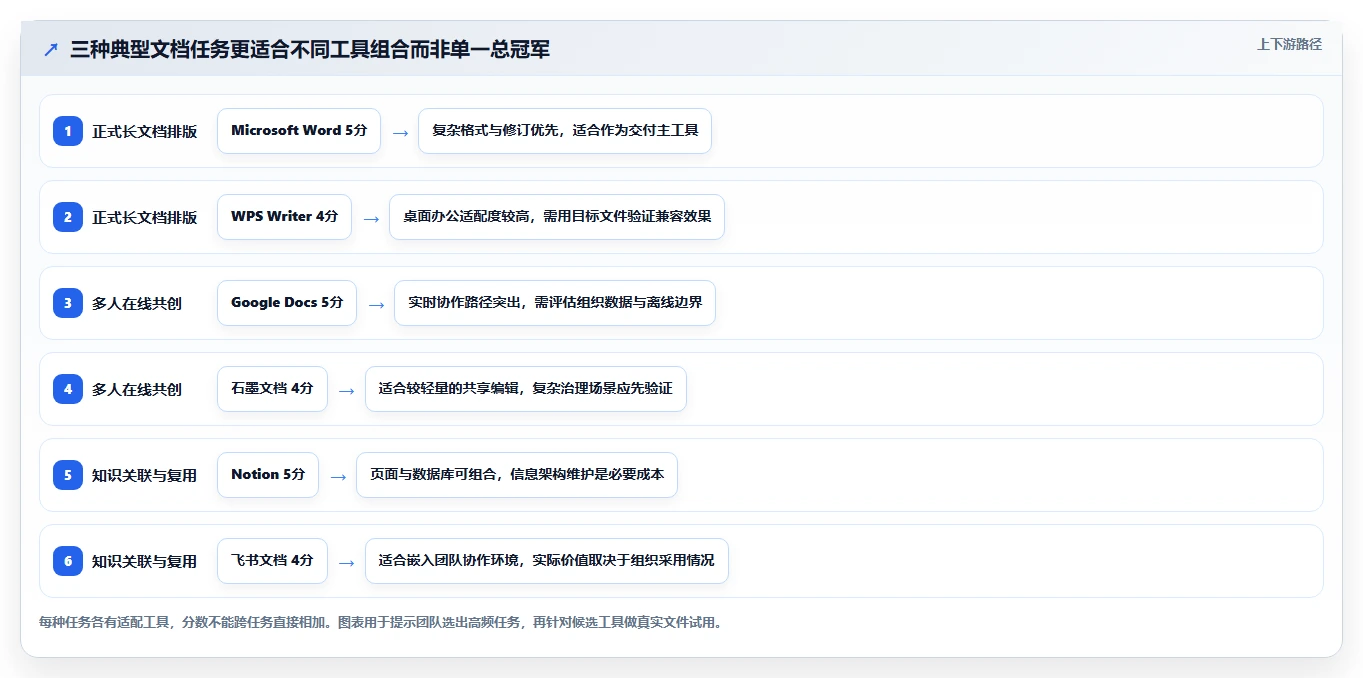This screenshot has width=1363, height=678.
Task: Select the 飞书文档 4分 box
Action: (x=272, y=561)
